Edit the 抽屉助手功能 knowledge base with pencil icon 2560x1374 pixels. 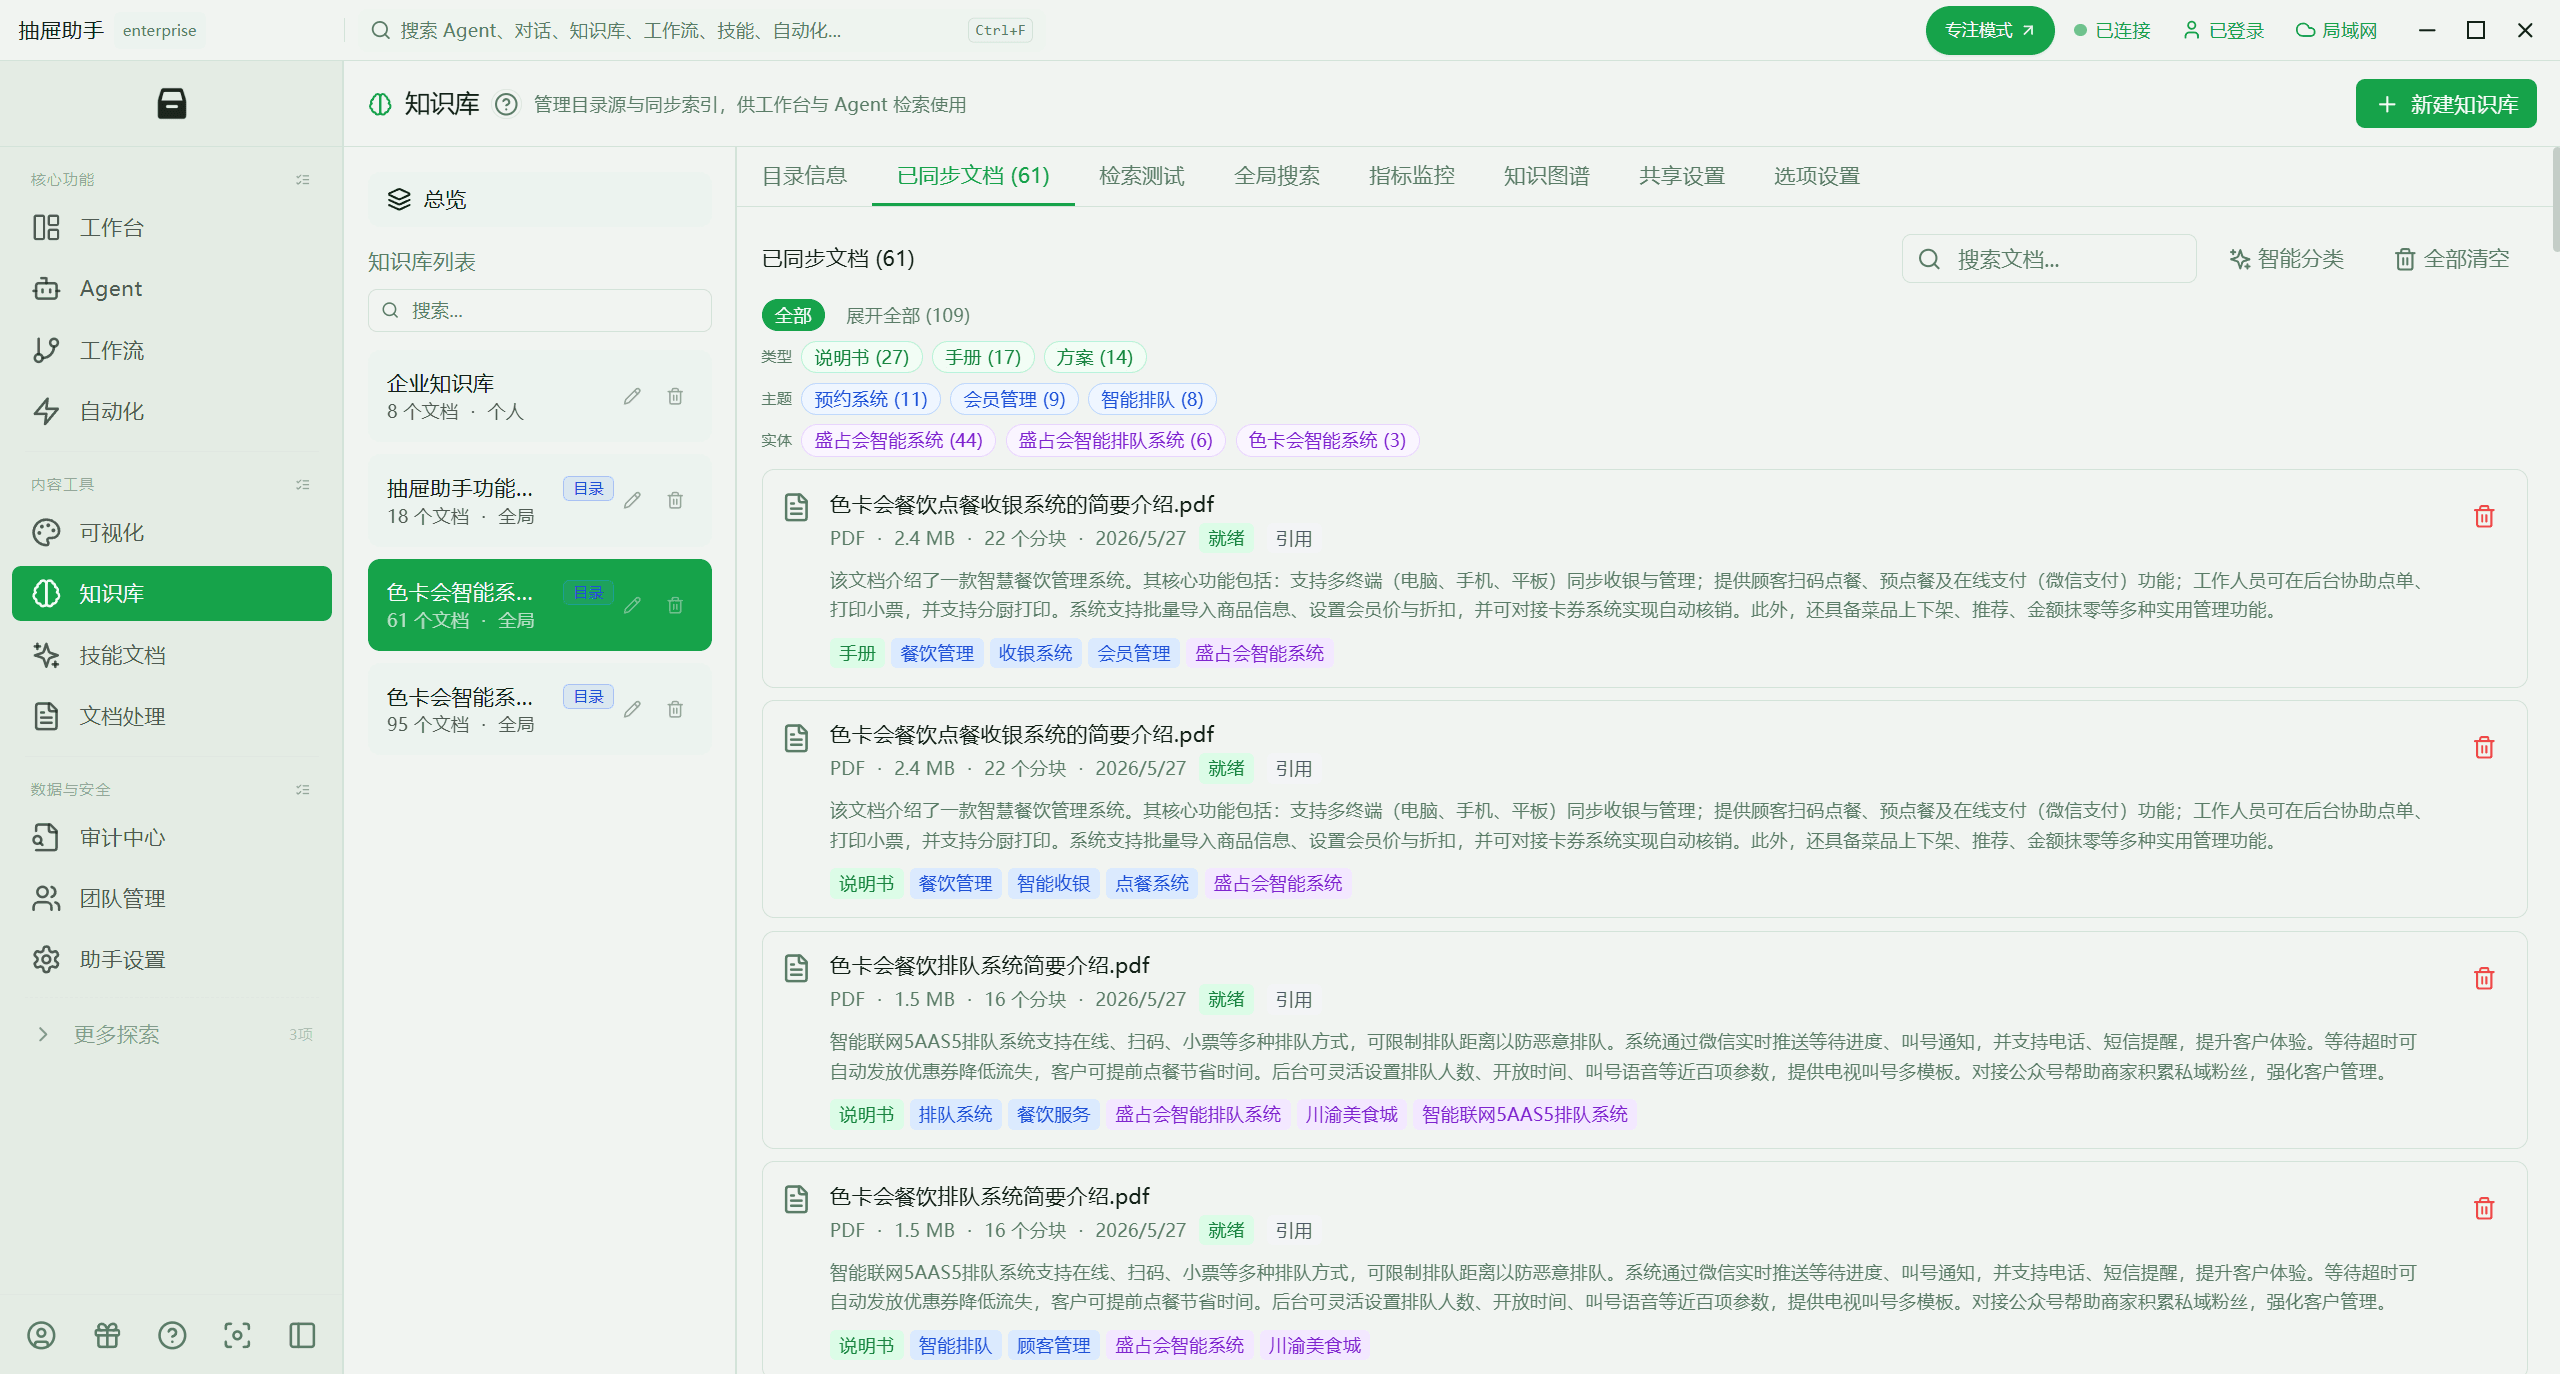632,500
